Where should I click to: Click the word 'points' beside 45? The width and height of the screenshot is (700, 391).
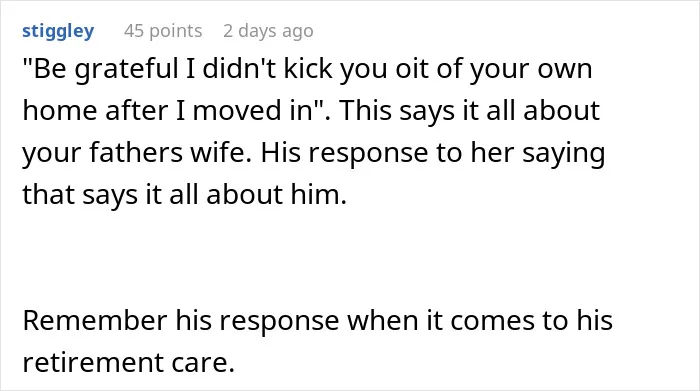(175, 31)
